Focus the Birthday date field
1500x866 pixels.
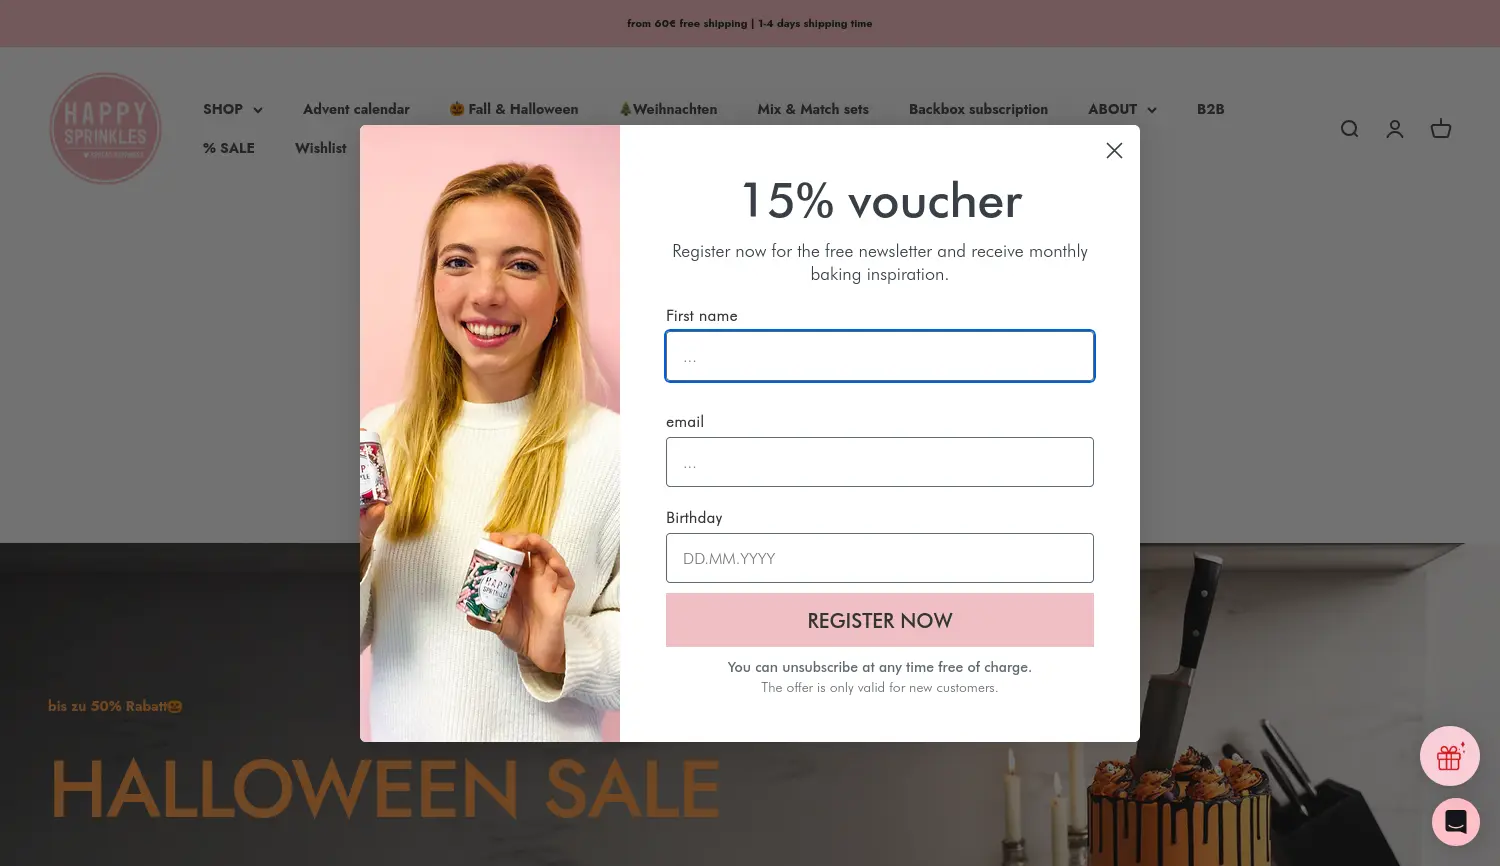click(880, 558)
